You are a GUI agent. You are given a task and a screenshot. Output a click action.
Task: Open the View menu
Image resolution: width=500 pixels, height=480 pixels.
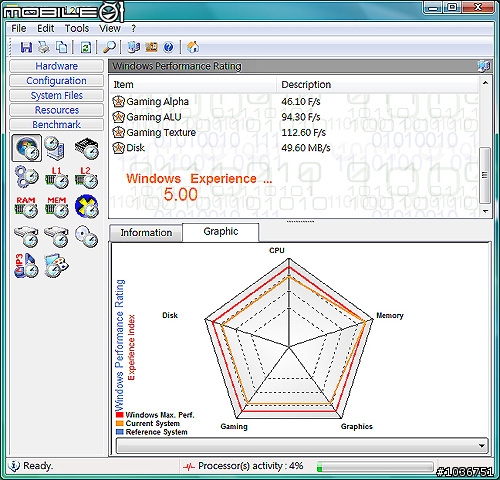coord(110,28)
